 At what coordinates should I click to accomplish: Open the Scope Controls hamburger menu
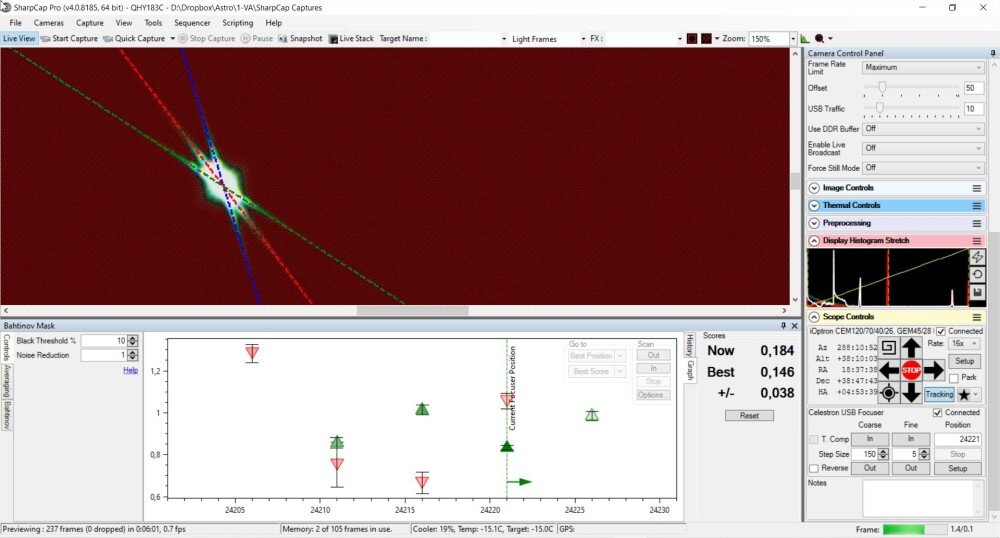[976, 317]
